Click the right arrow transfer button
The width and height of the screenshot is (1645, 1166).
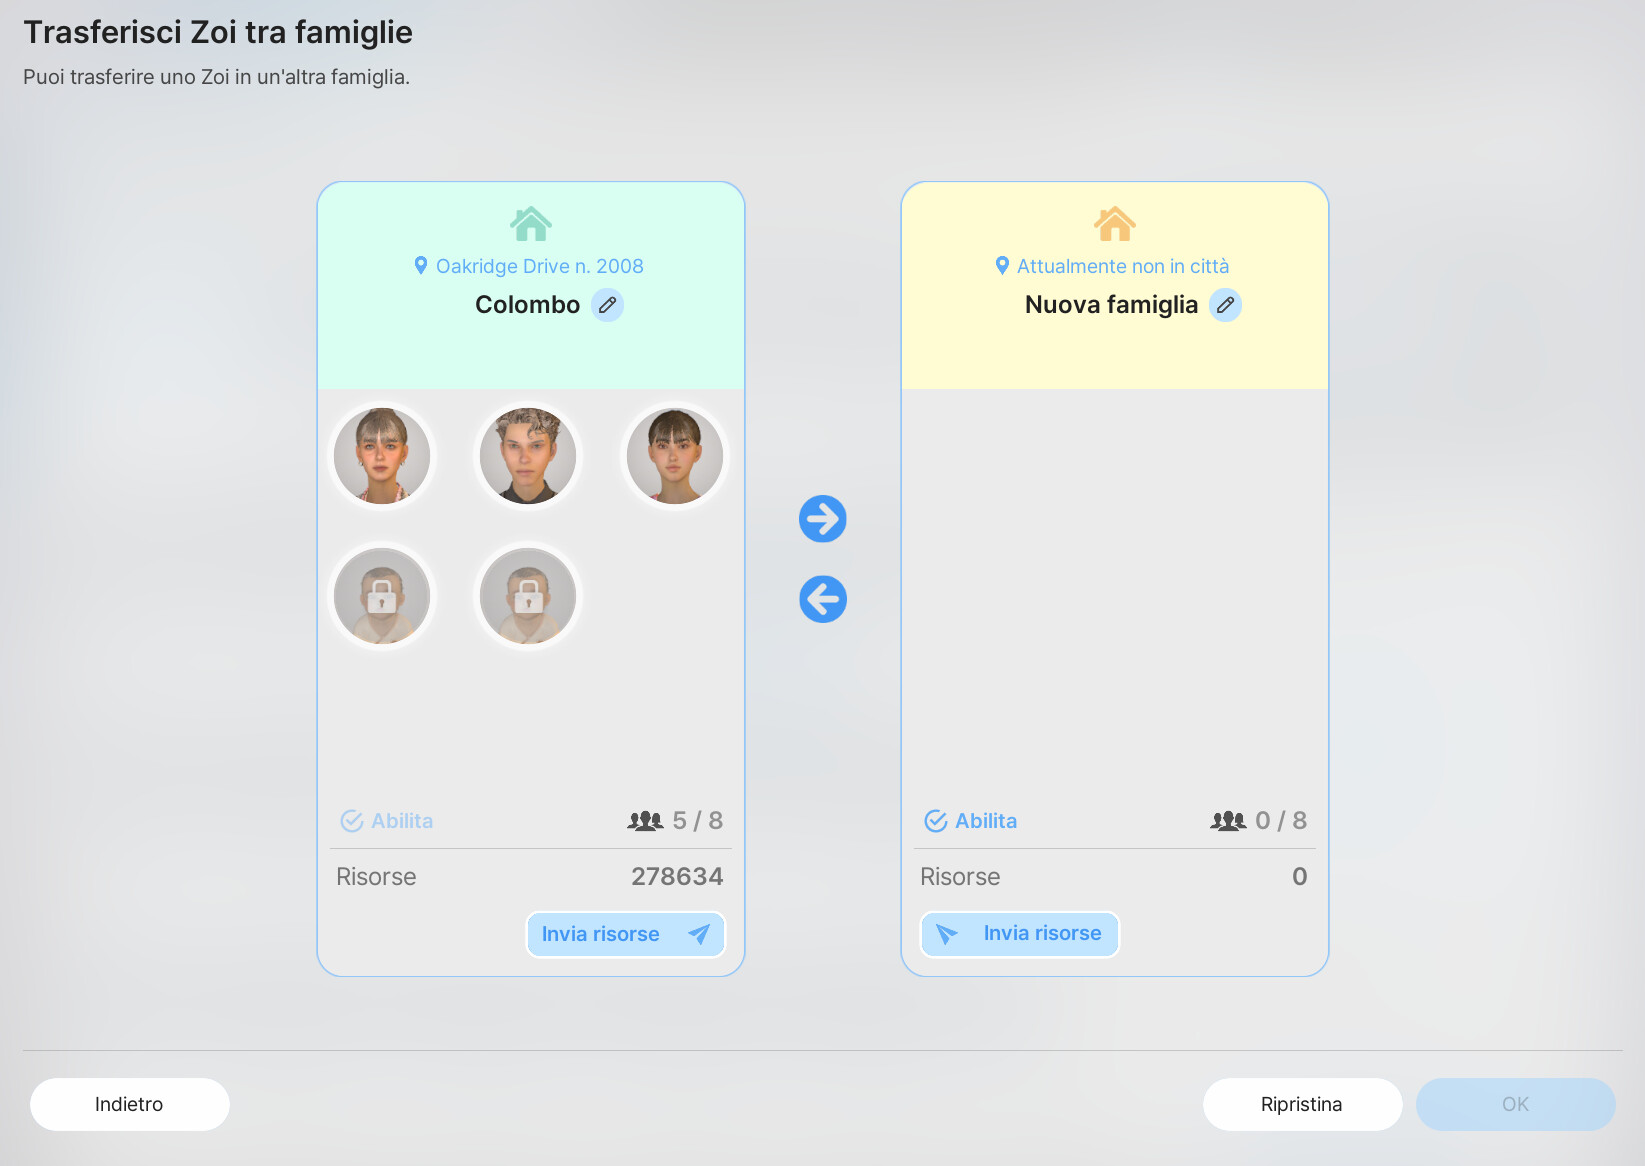point(823,519)
